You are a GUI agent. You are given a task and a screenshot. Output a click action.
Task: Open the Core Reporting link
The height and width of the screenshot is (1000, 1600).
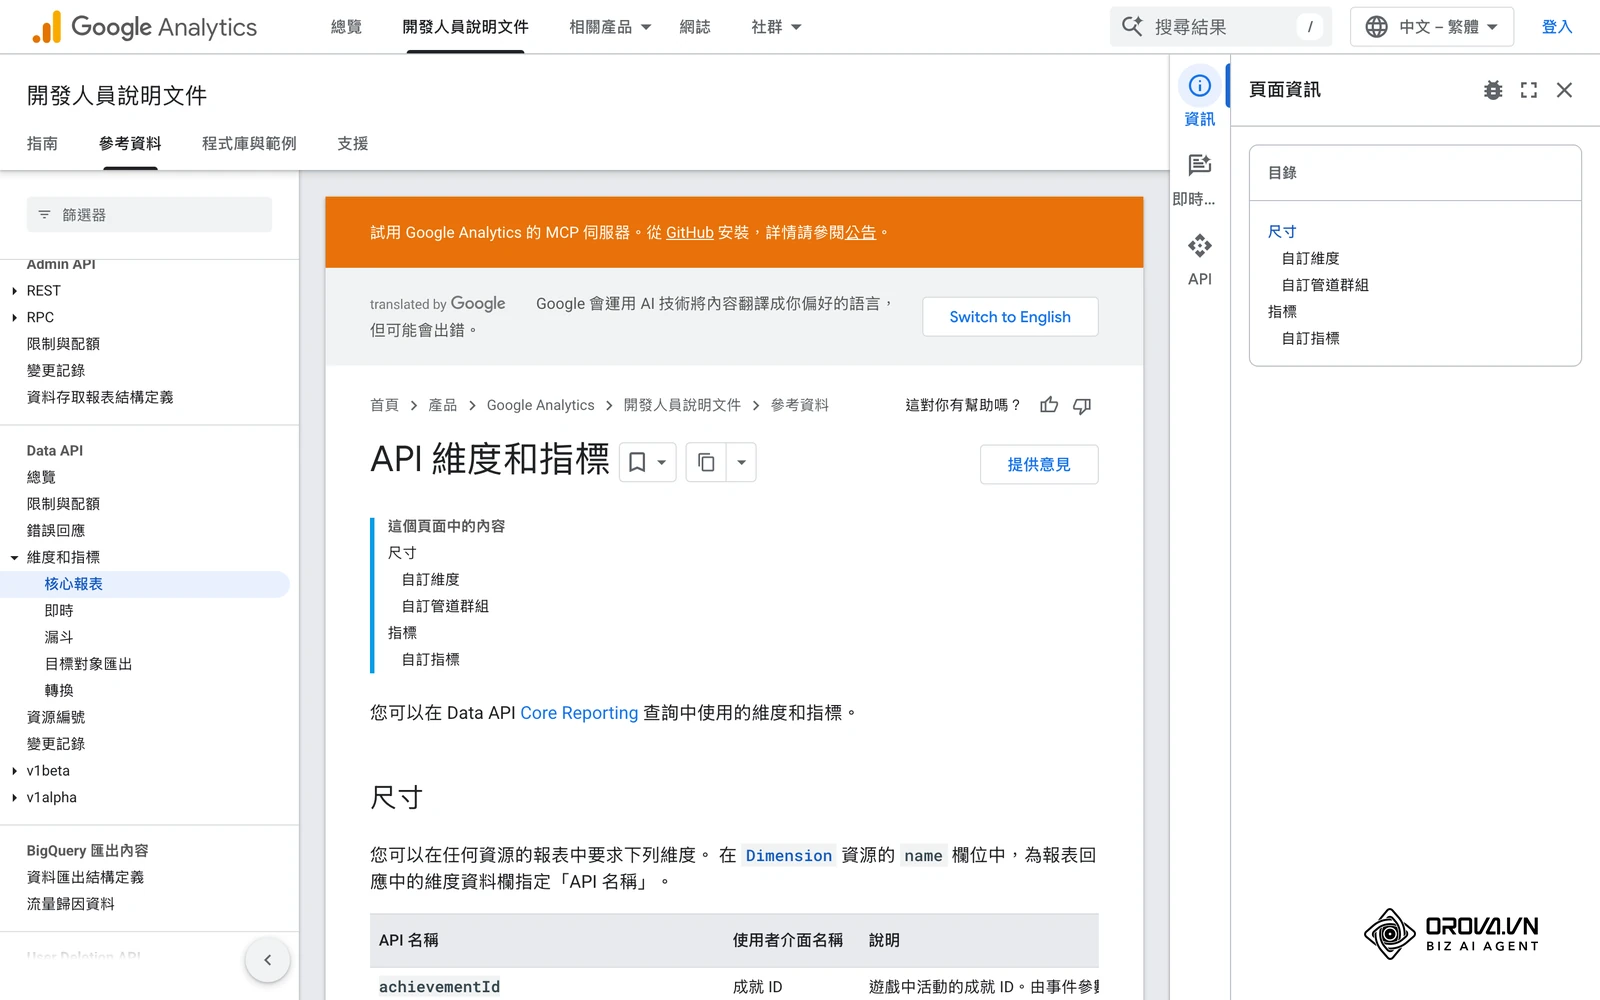click(579, 713)
